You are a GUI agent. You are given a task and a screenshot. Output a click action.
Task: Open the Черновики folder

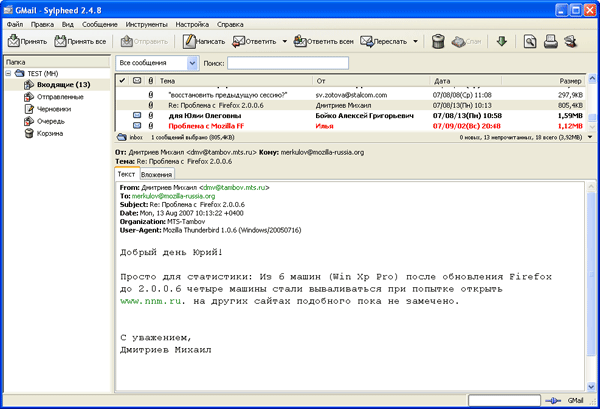pos(54,109)
